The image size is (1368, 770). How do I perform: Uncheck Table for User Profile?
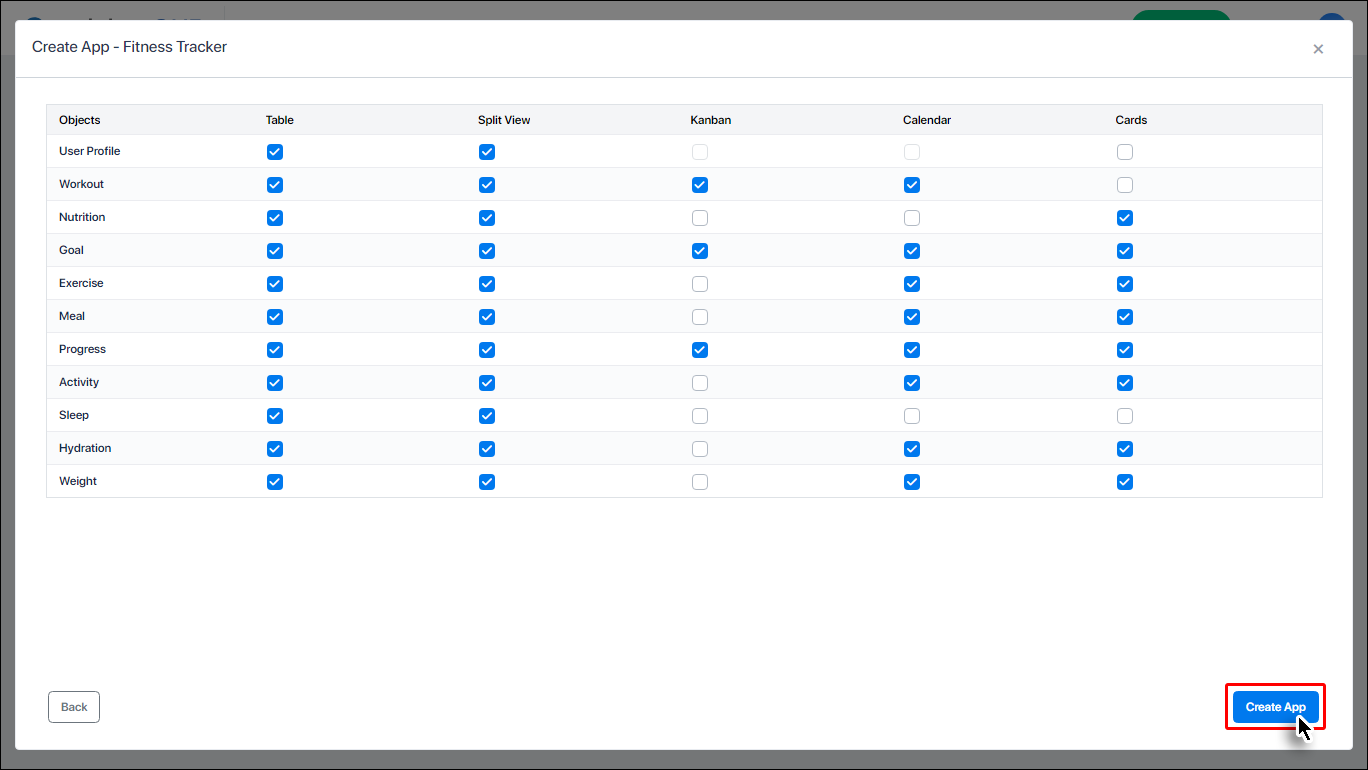pyautogui.click(x=275, y=152)
